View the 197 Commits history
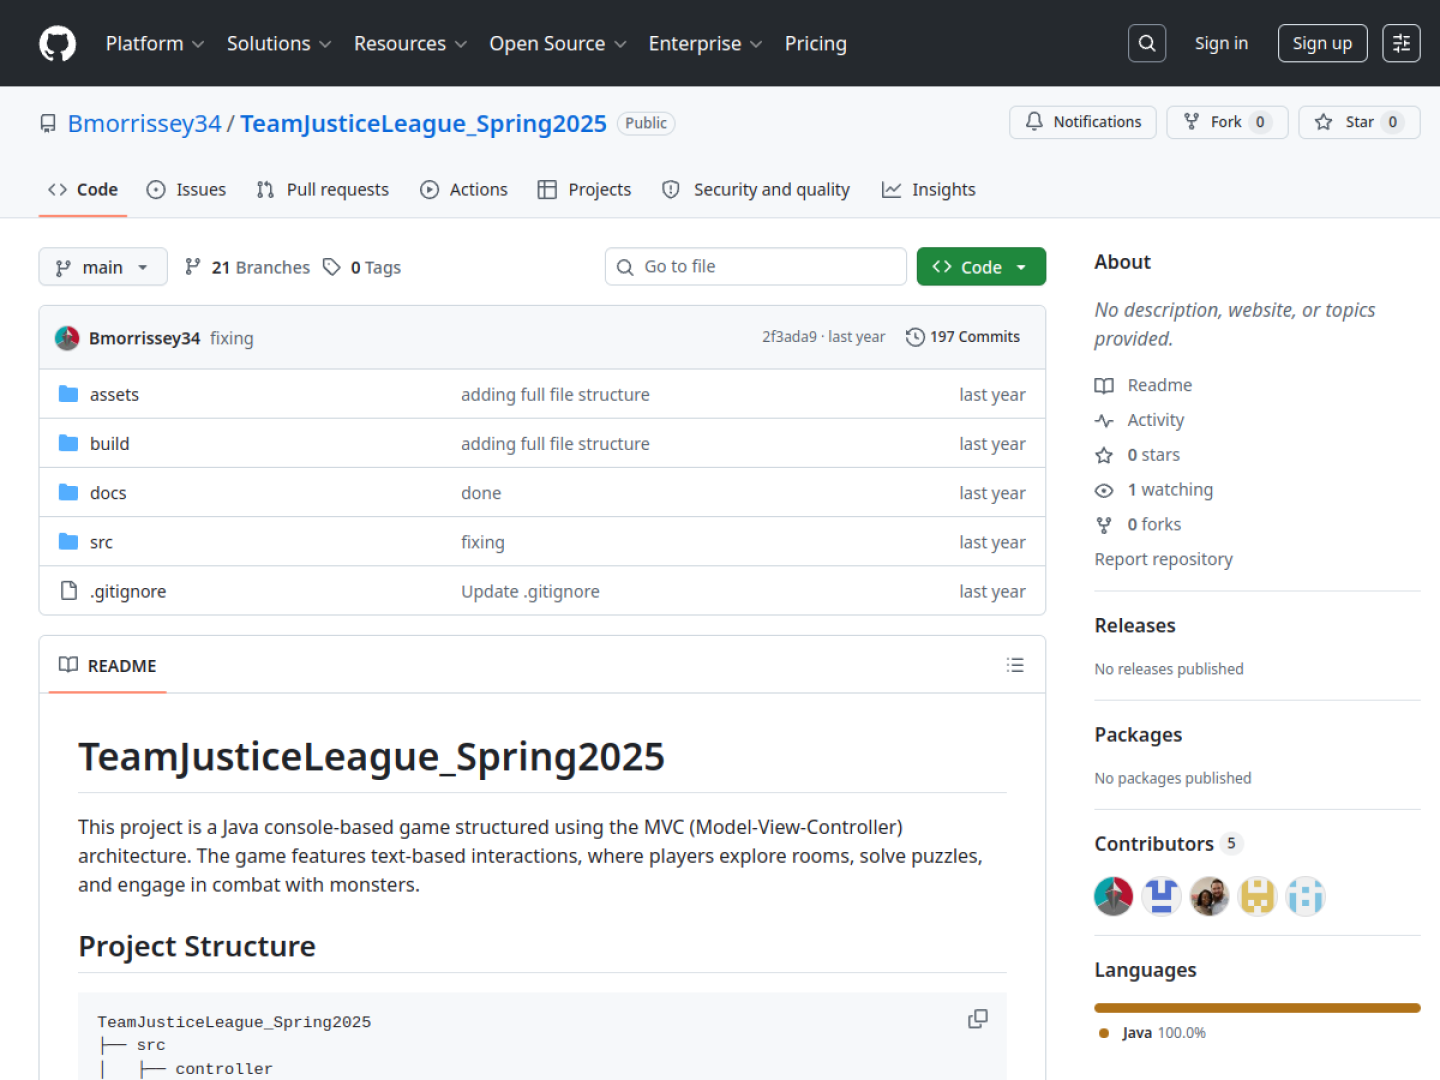 (963, 337)
